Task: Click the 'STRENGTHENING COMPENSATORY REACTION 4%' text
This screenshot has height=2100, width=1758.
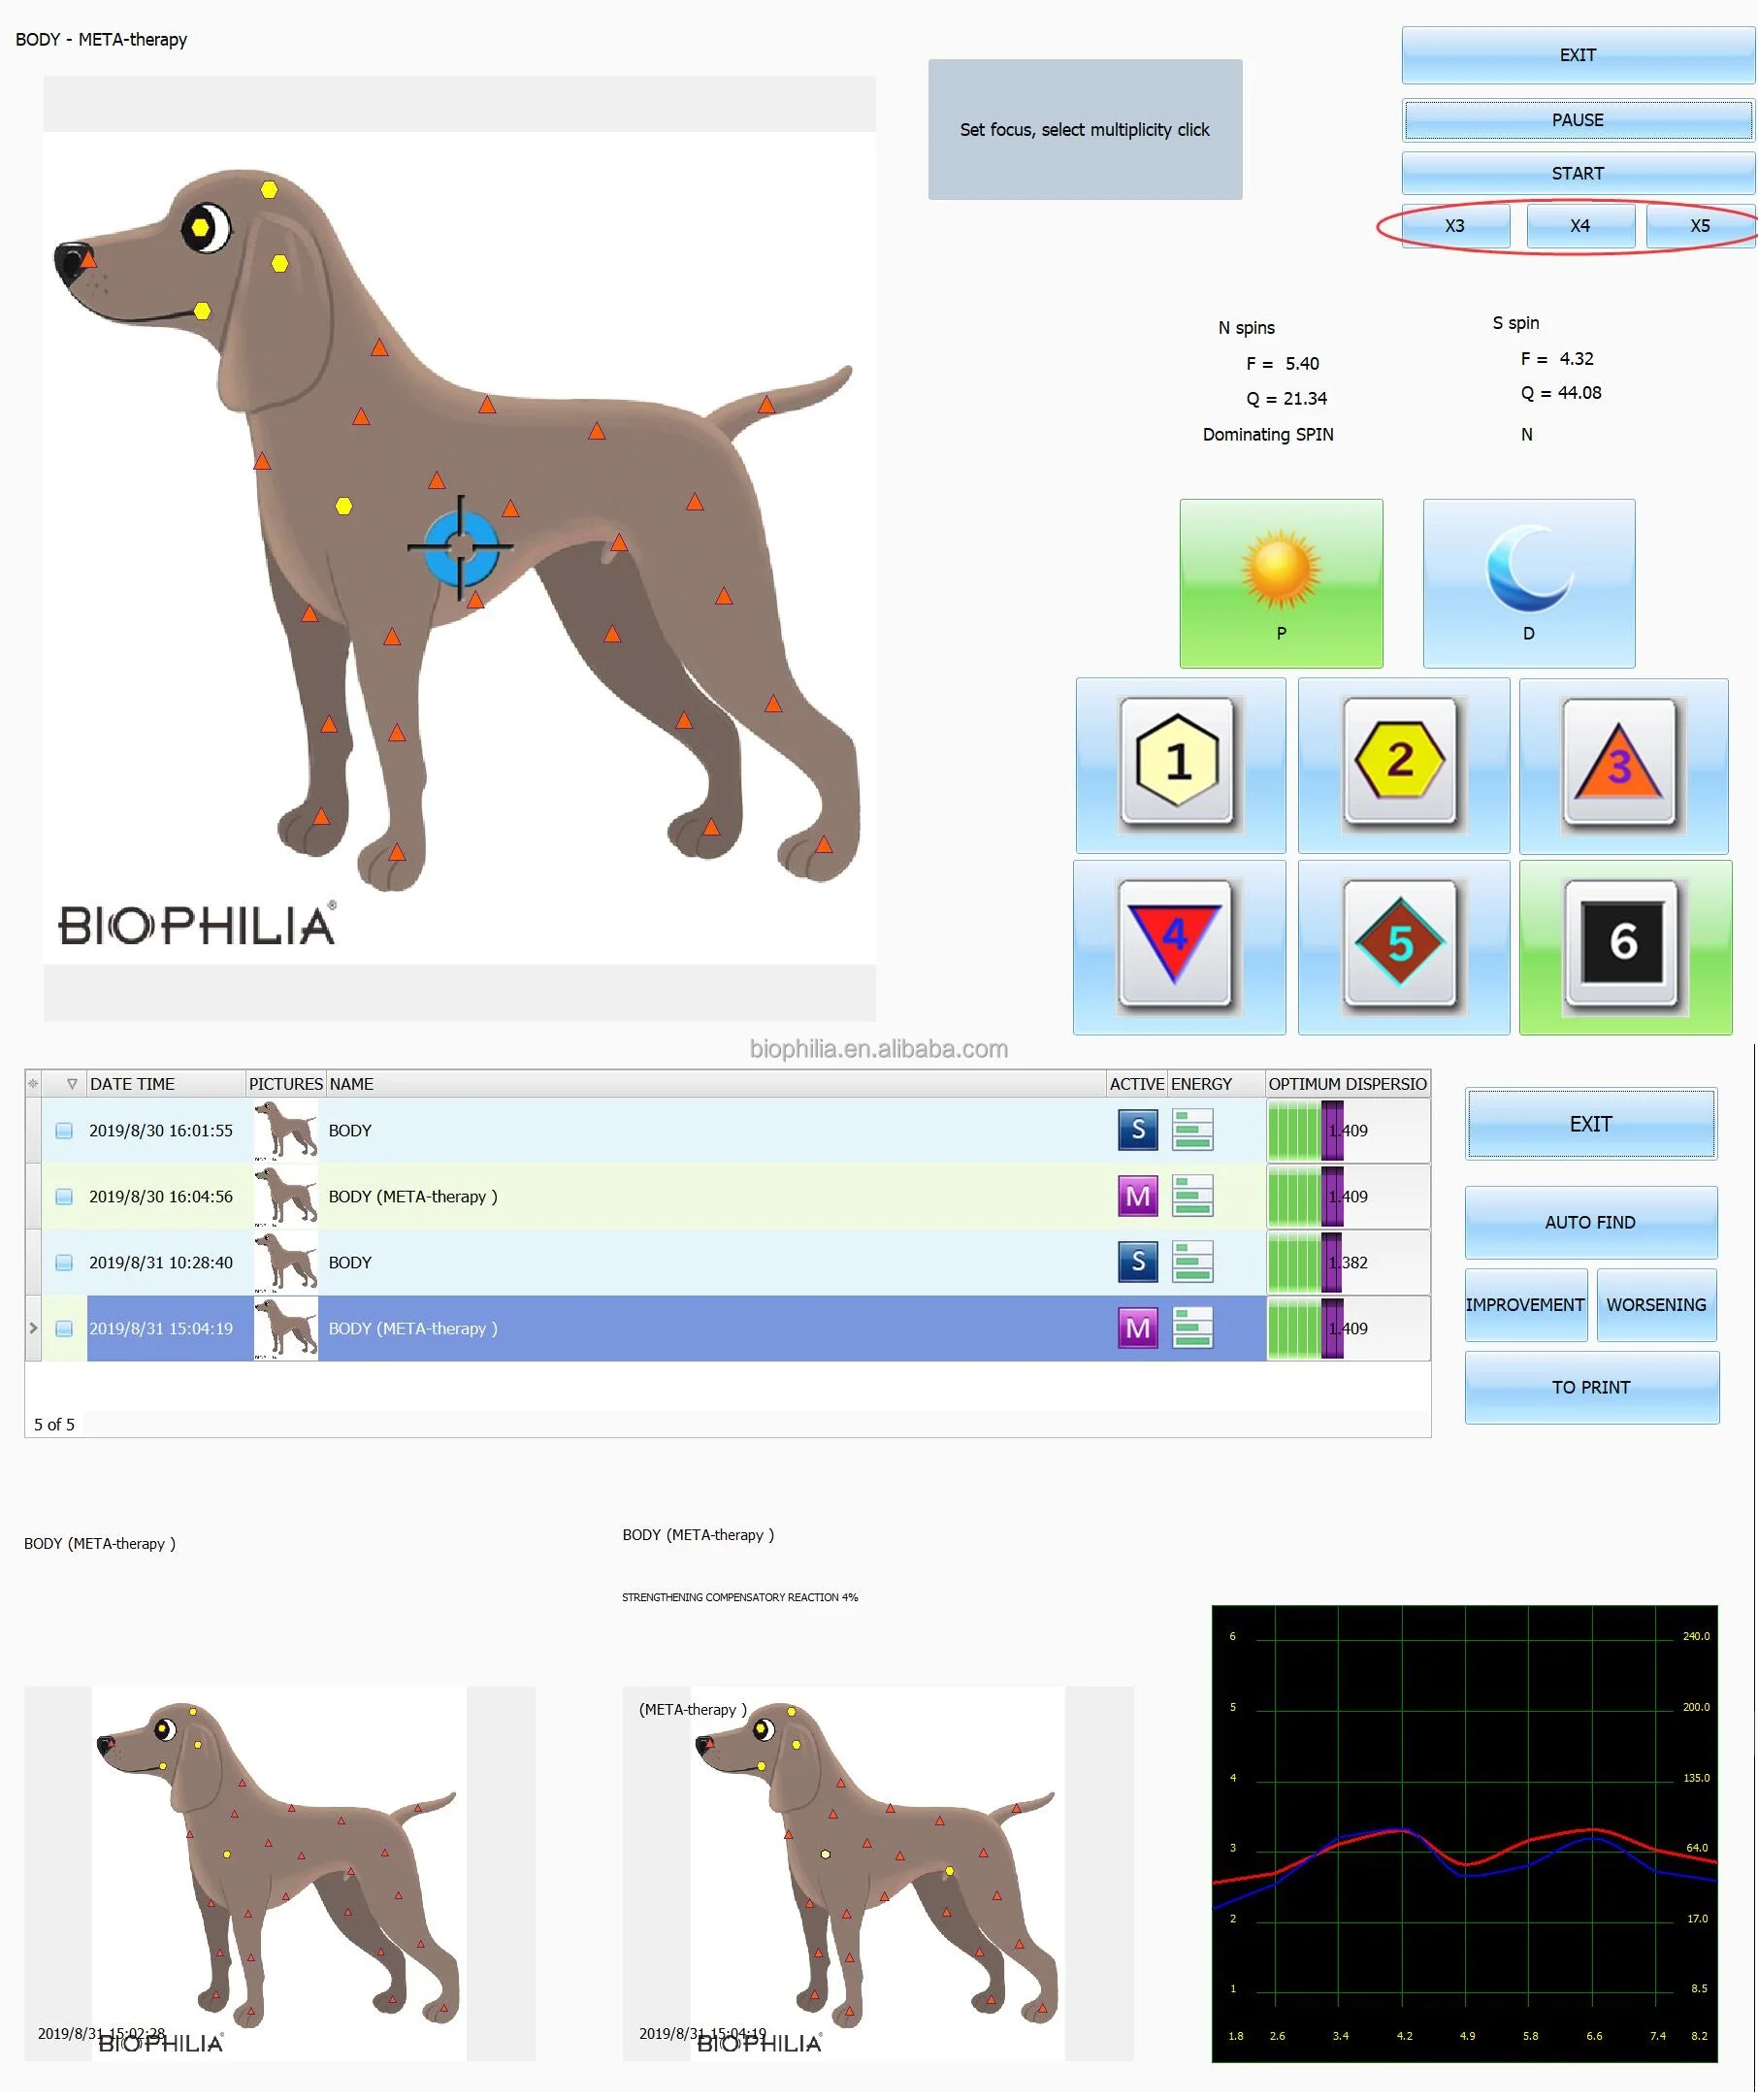Action: pyautogui.click(x=740, y=1597)
